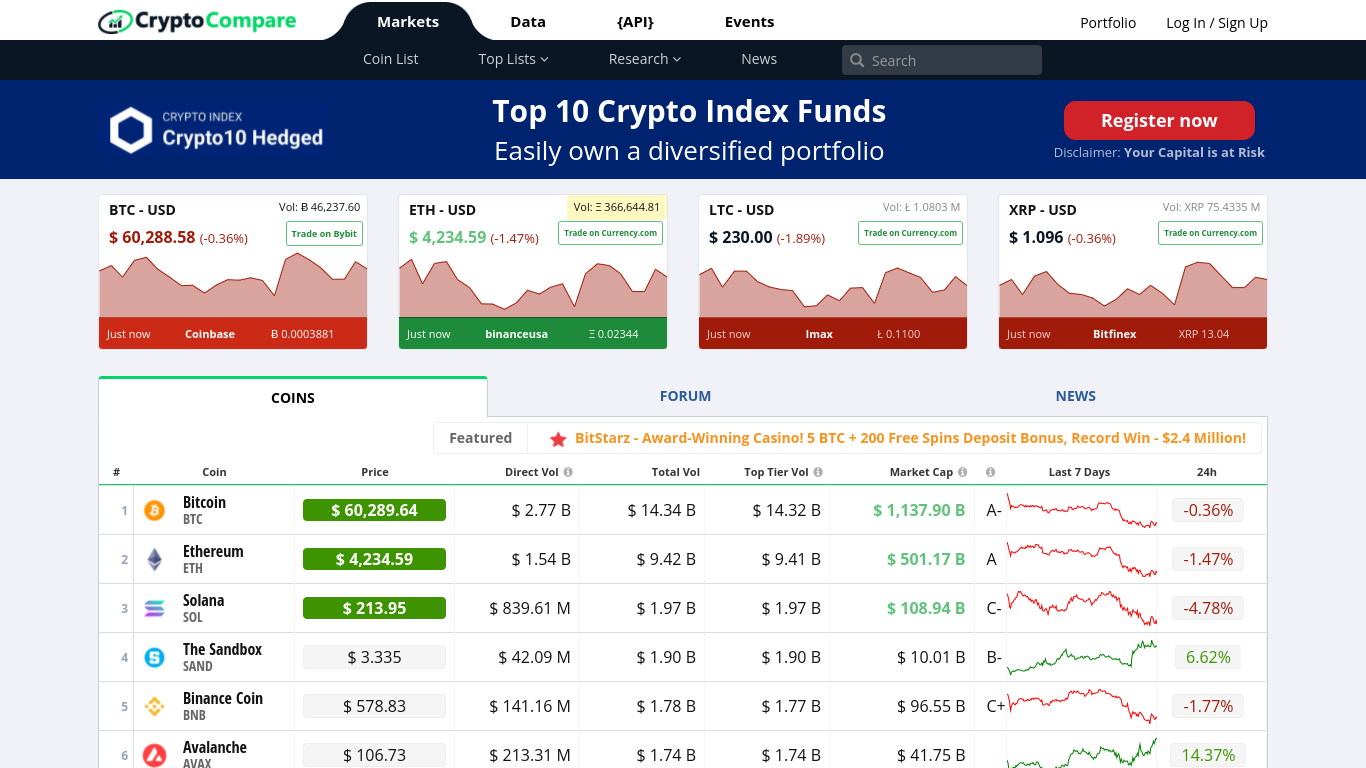Click the Bitcoin price $ 60,289.64
This screenshot has height=768, width=1366.
(x=374, y=510)
